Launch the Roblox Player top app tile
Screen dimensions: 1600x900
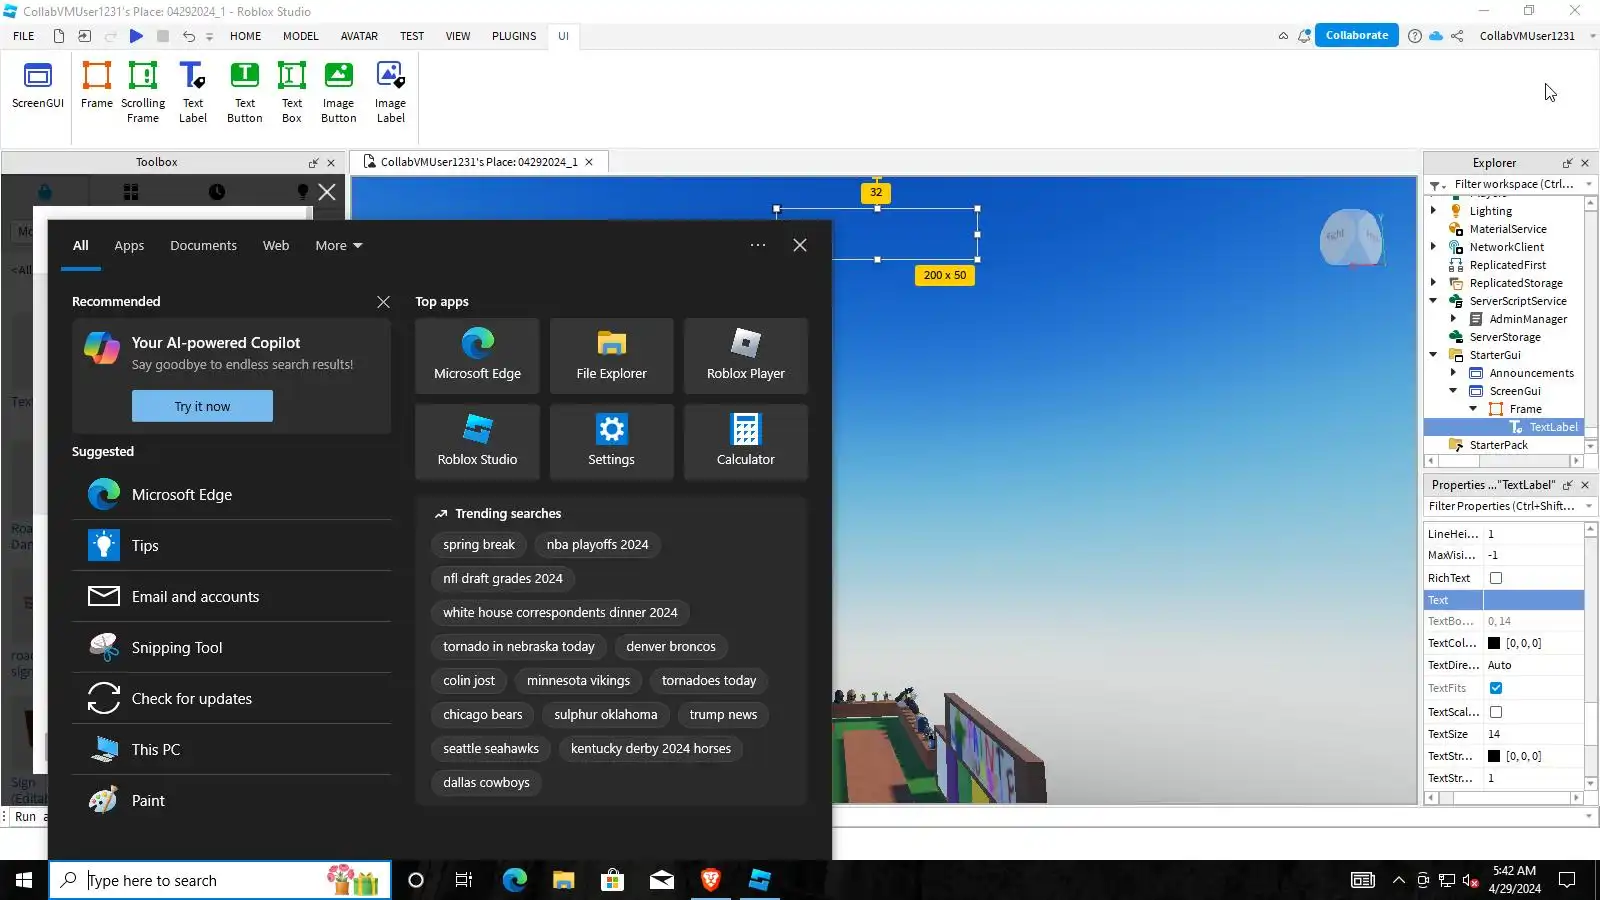click(746, 356)
